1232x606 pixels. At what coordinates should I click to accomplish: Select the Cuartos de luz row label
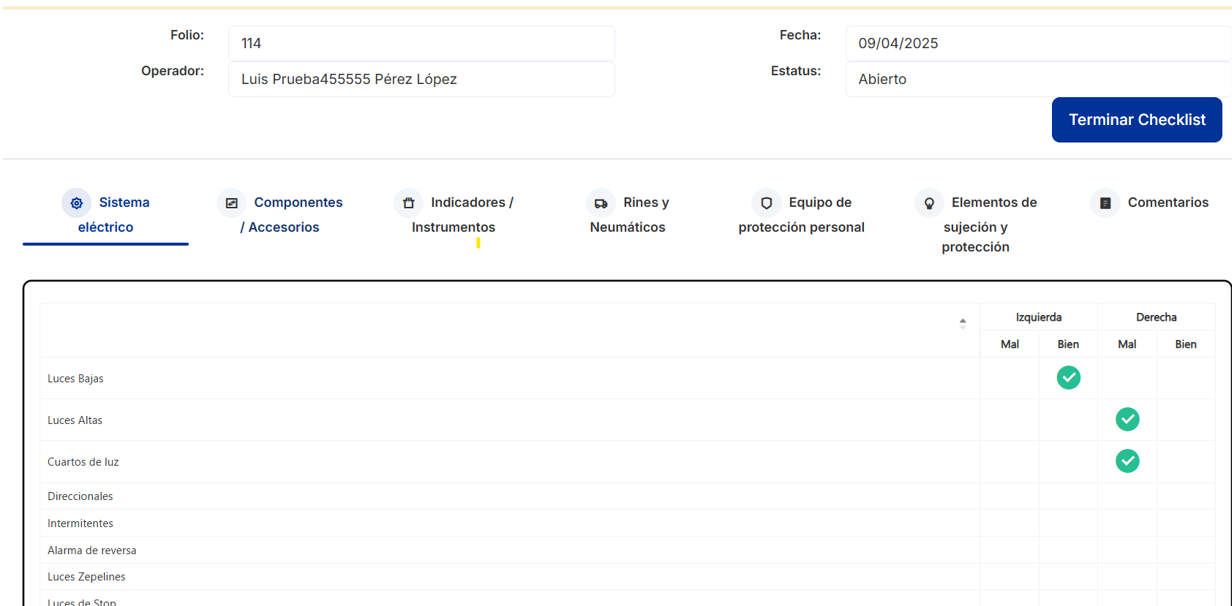pyautogui.click(x=83, y=463)
